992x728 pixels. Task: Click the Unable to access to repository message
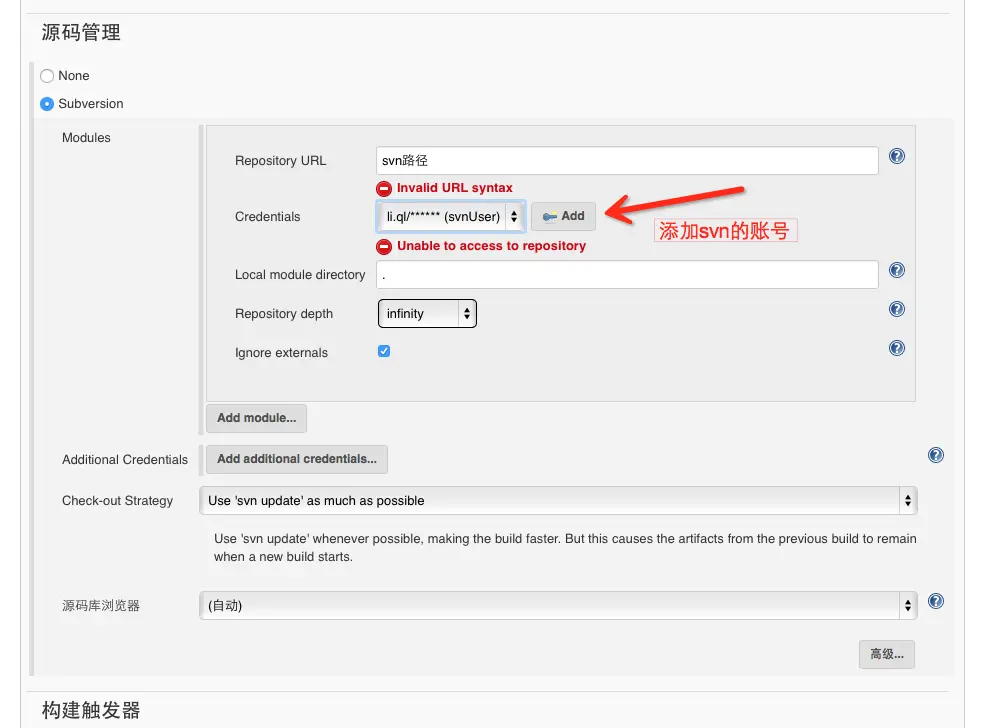(x=491, y=246)
